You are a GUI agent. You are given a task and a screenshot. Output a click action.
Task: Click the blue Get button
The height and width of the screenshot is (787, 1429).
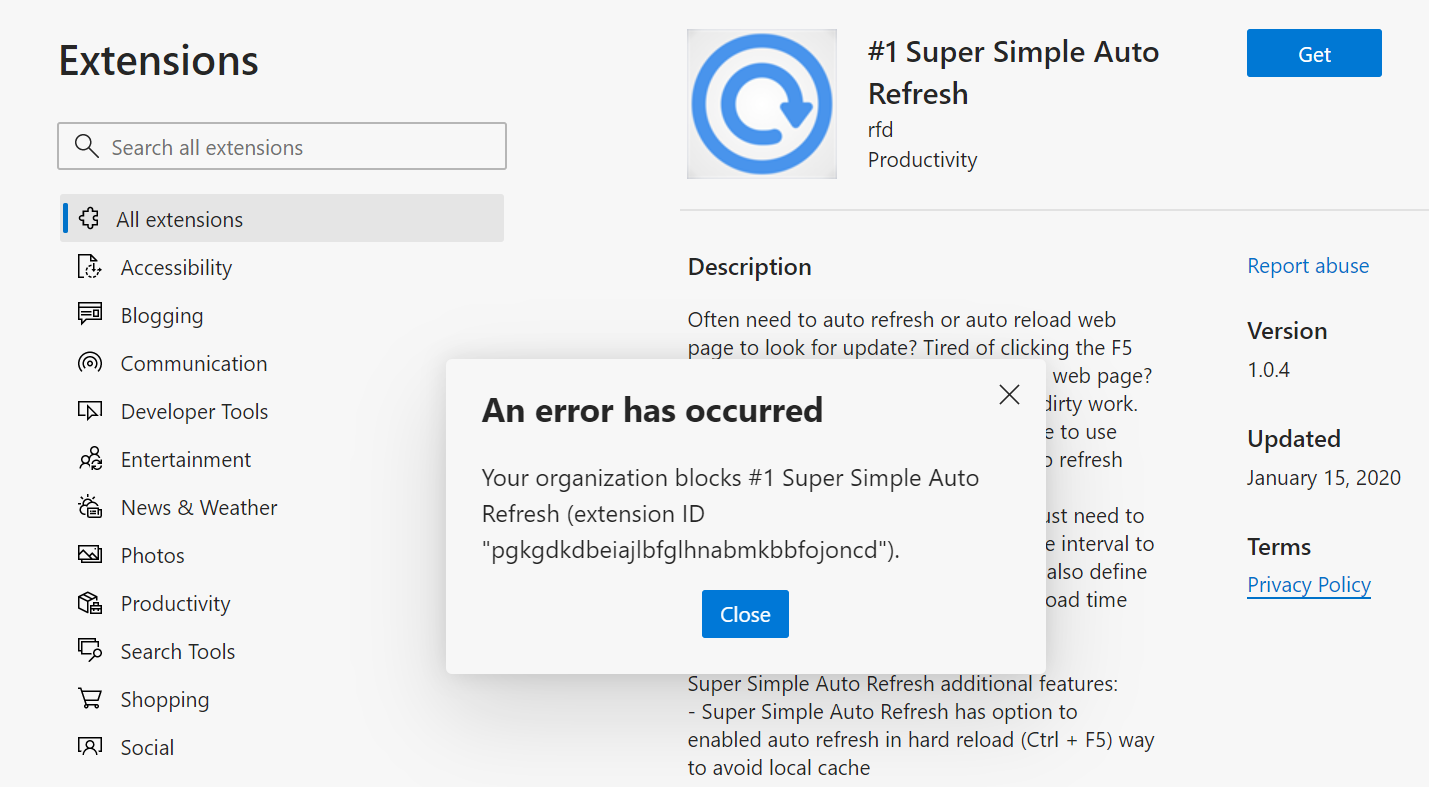[x=1314, y=53]
